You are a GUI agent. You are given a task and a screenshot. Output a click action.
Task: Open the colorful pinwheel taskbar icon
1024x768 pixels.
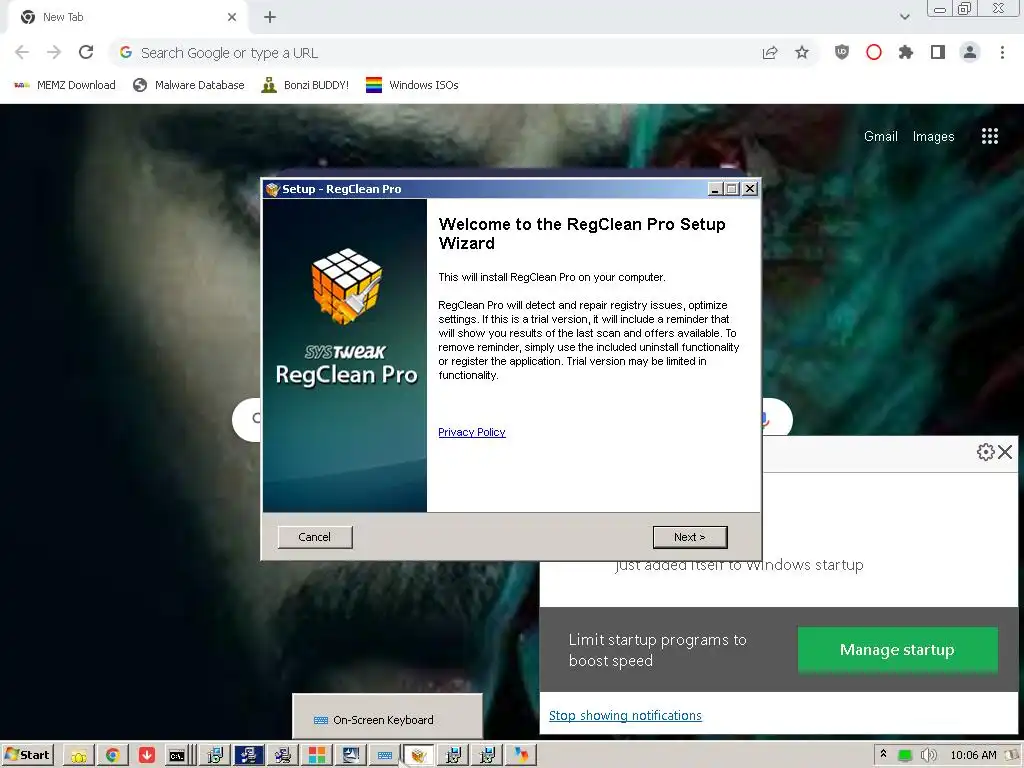(520, 756)
